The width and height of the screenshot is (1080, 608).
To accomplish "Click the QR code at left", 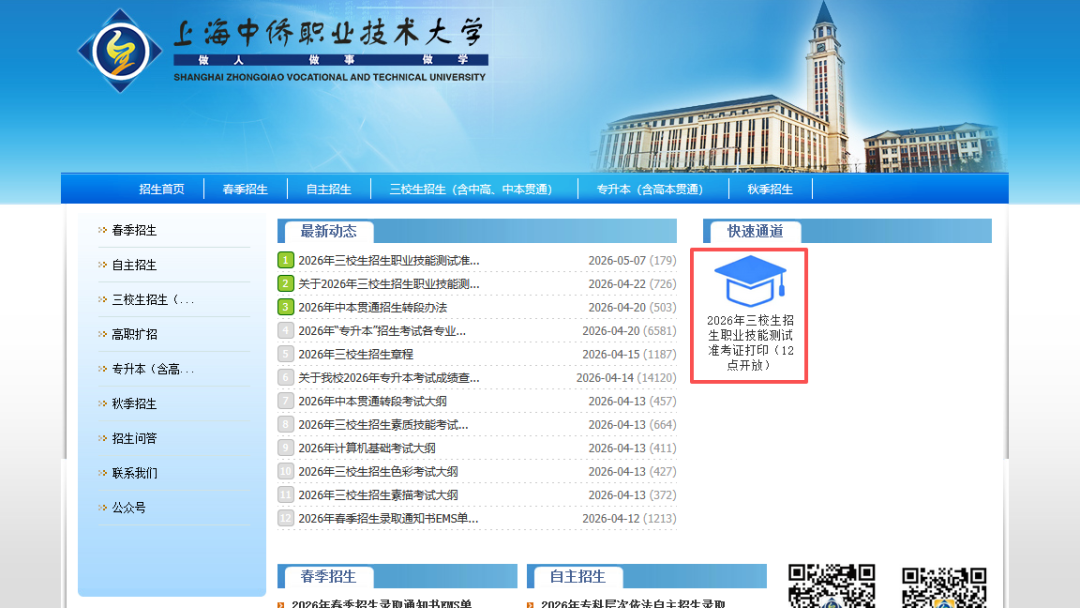I will (831, 586).
